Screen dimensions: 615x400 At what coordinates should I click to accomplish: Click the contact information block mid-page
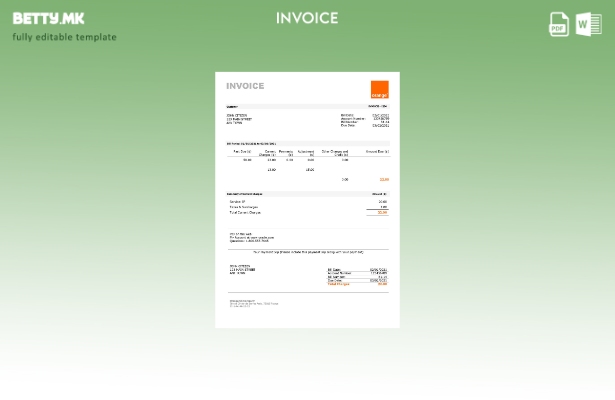tap(250, 237)
